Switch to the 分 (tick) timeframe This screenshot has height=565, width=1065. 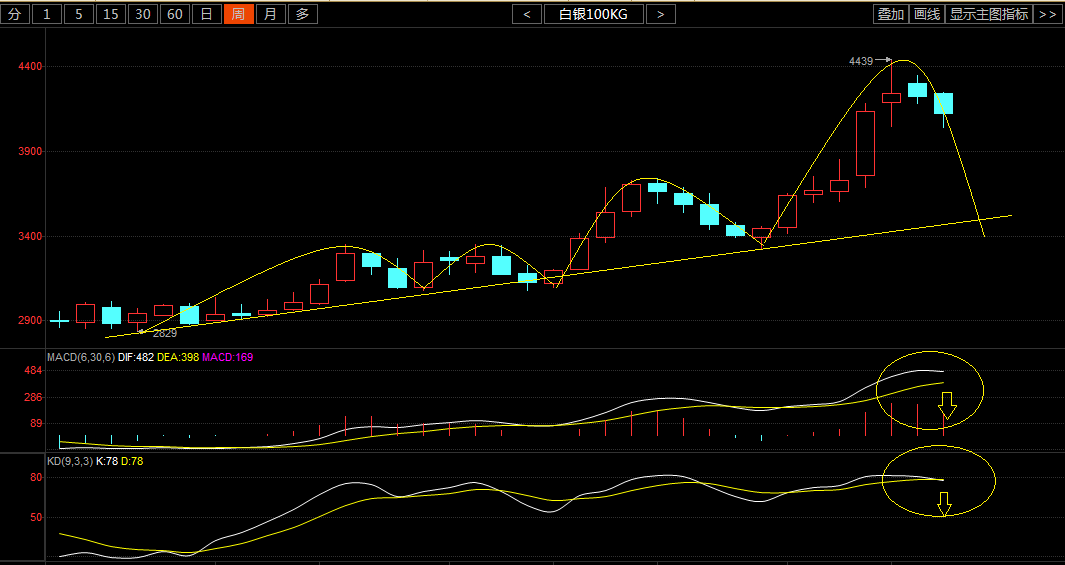click(14, 14)
